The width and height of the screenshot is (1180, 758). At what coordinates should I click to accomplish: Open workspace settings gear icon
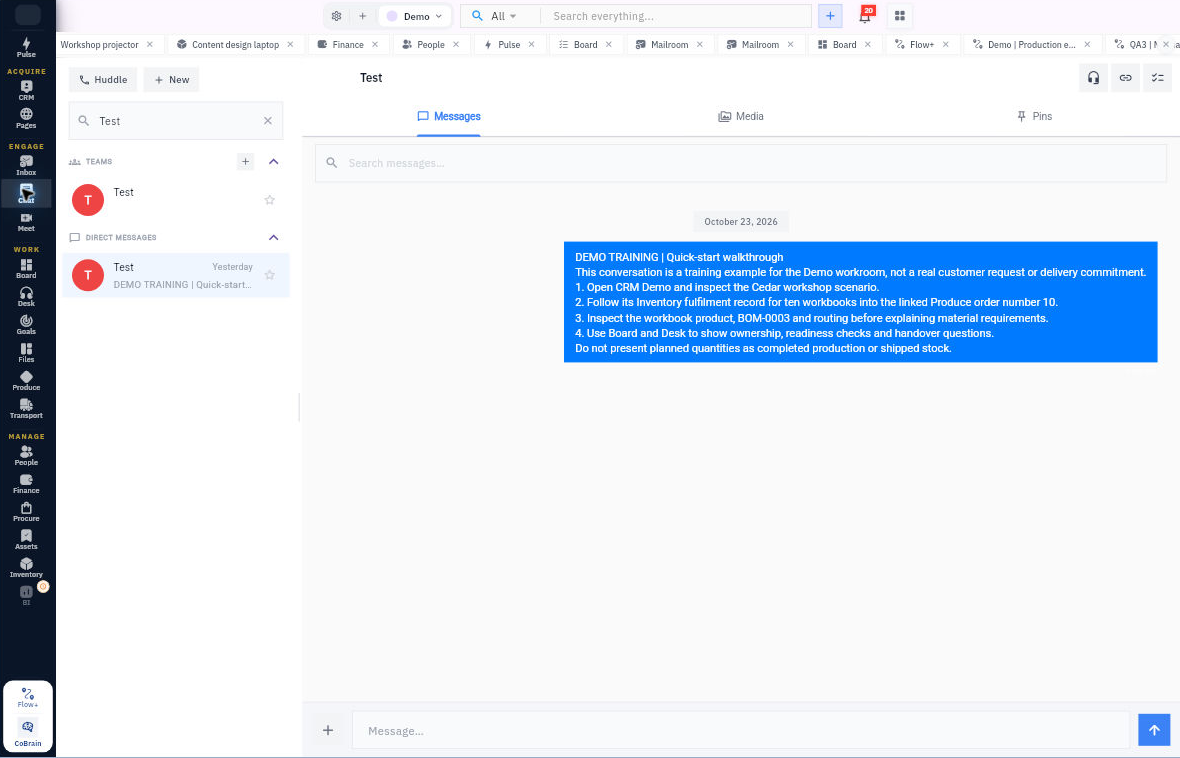(x=336, y=16)
